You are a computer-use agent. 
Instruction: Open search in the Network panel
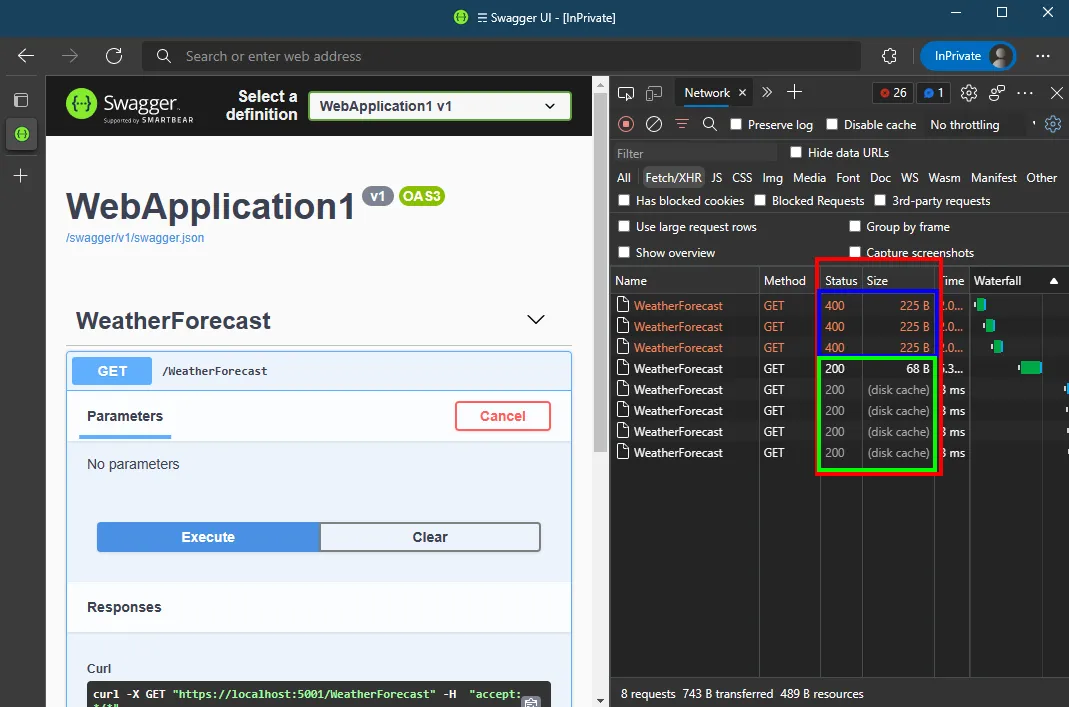click(710, 124)
